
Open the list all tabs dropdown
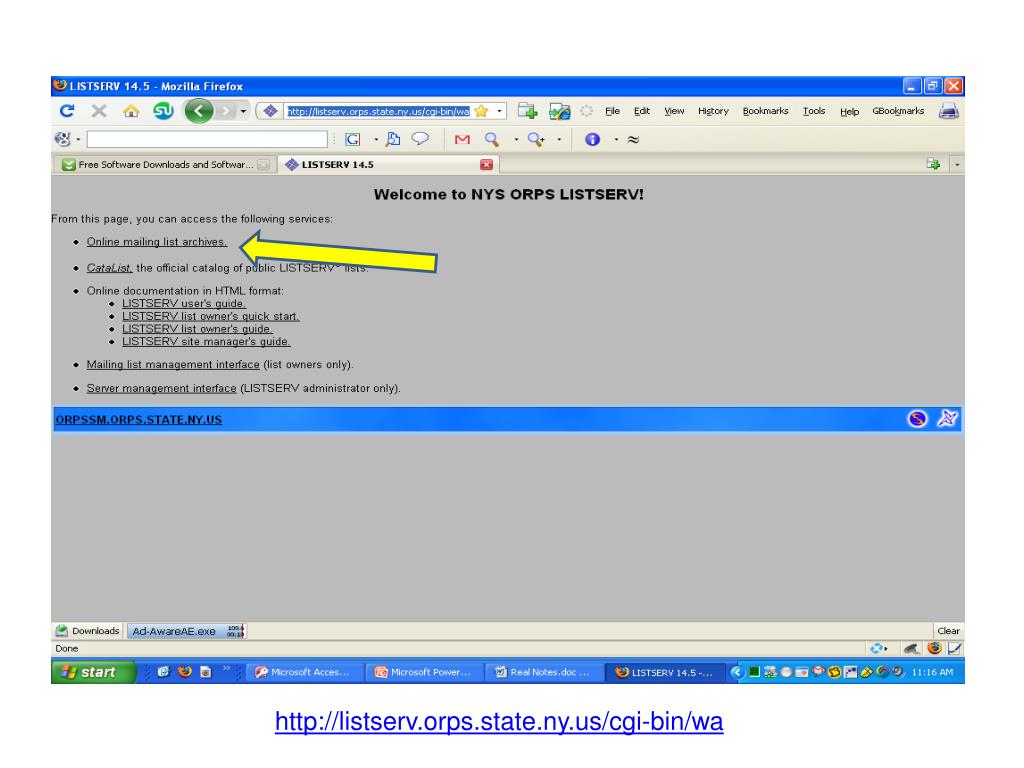pos(957,165)
